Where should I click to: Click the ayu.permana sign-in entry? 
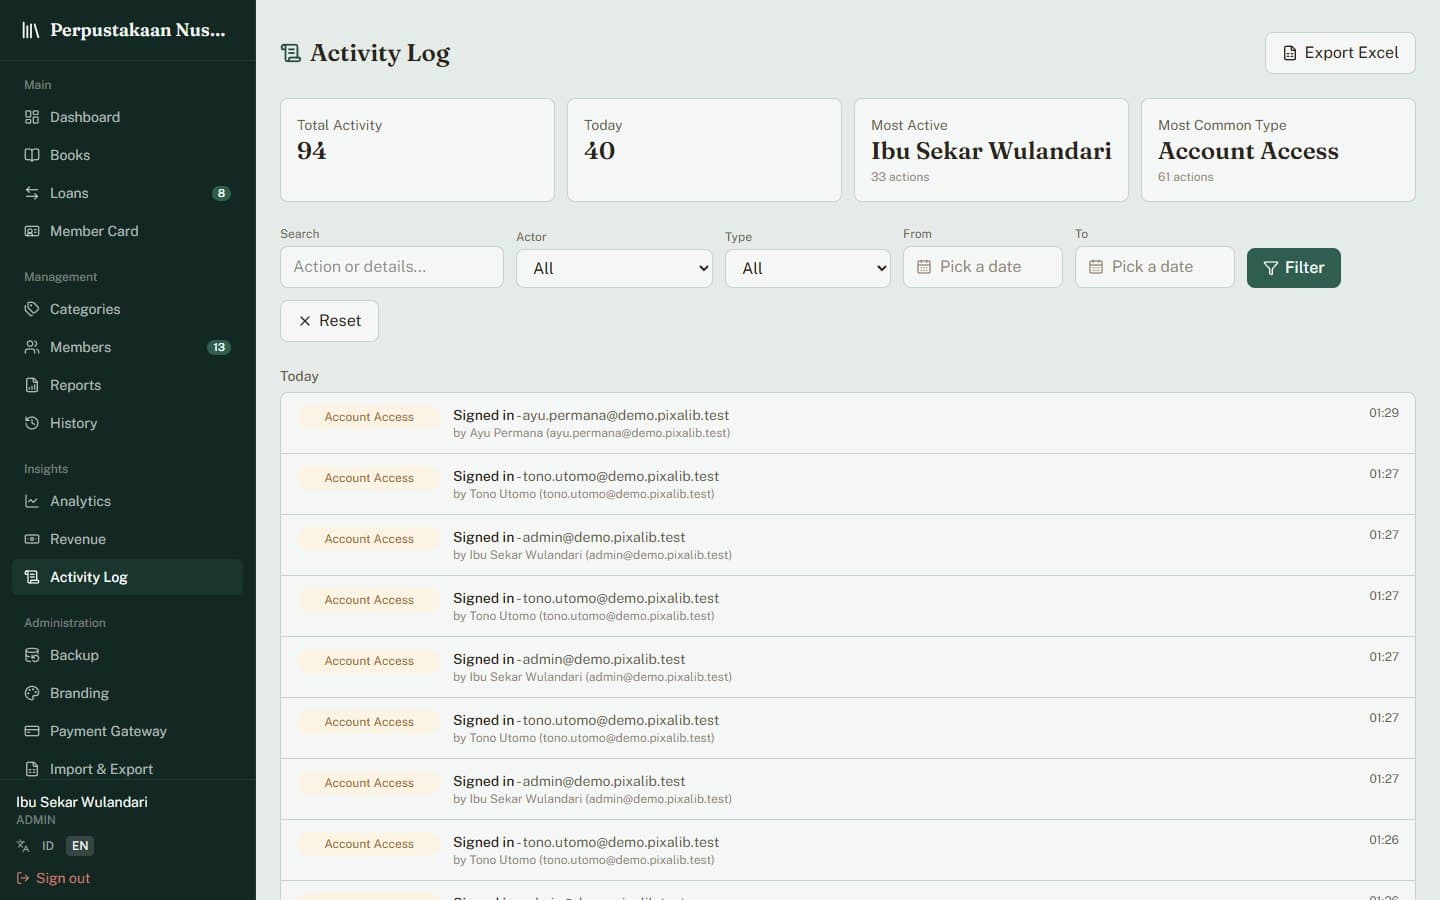[x=848, y=423]
